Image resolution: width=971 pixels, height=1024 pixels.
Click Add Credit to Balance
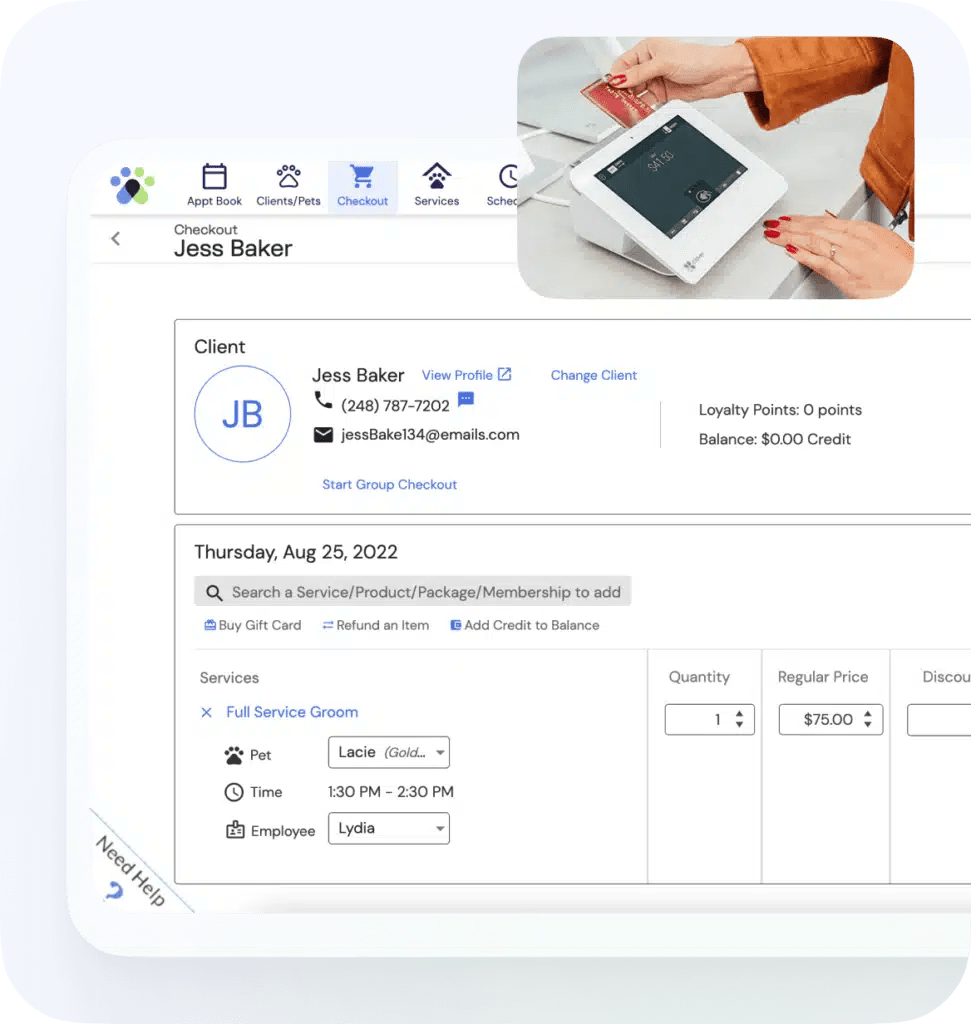click(524, 626)
